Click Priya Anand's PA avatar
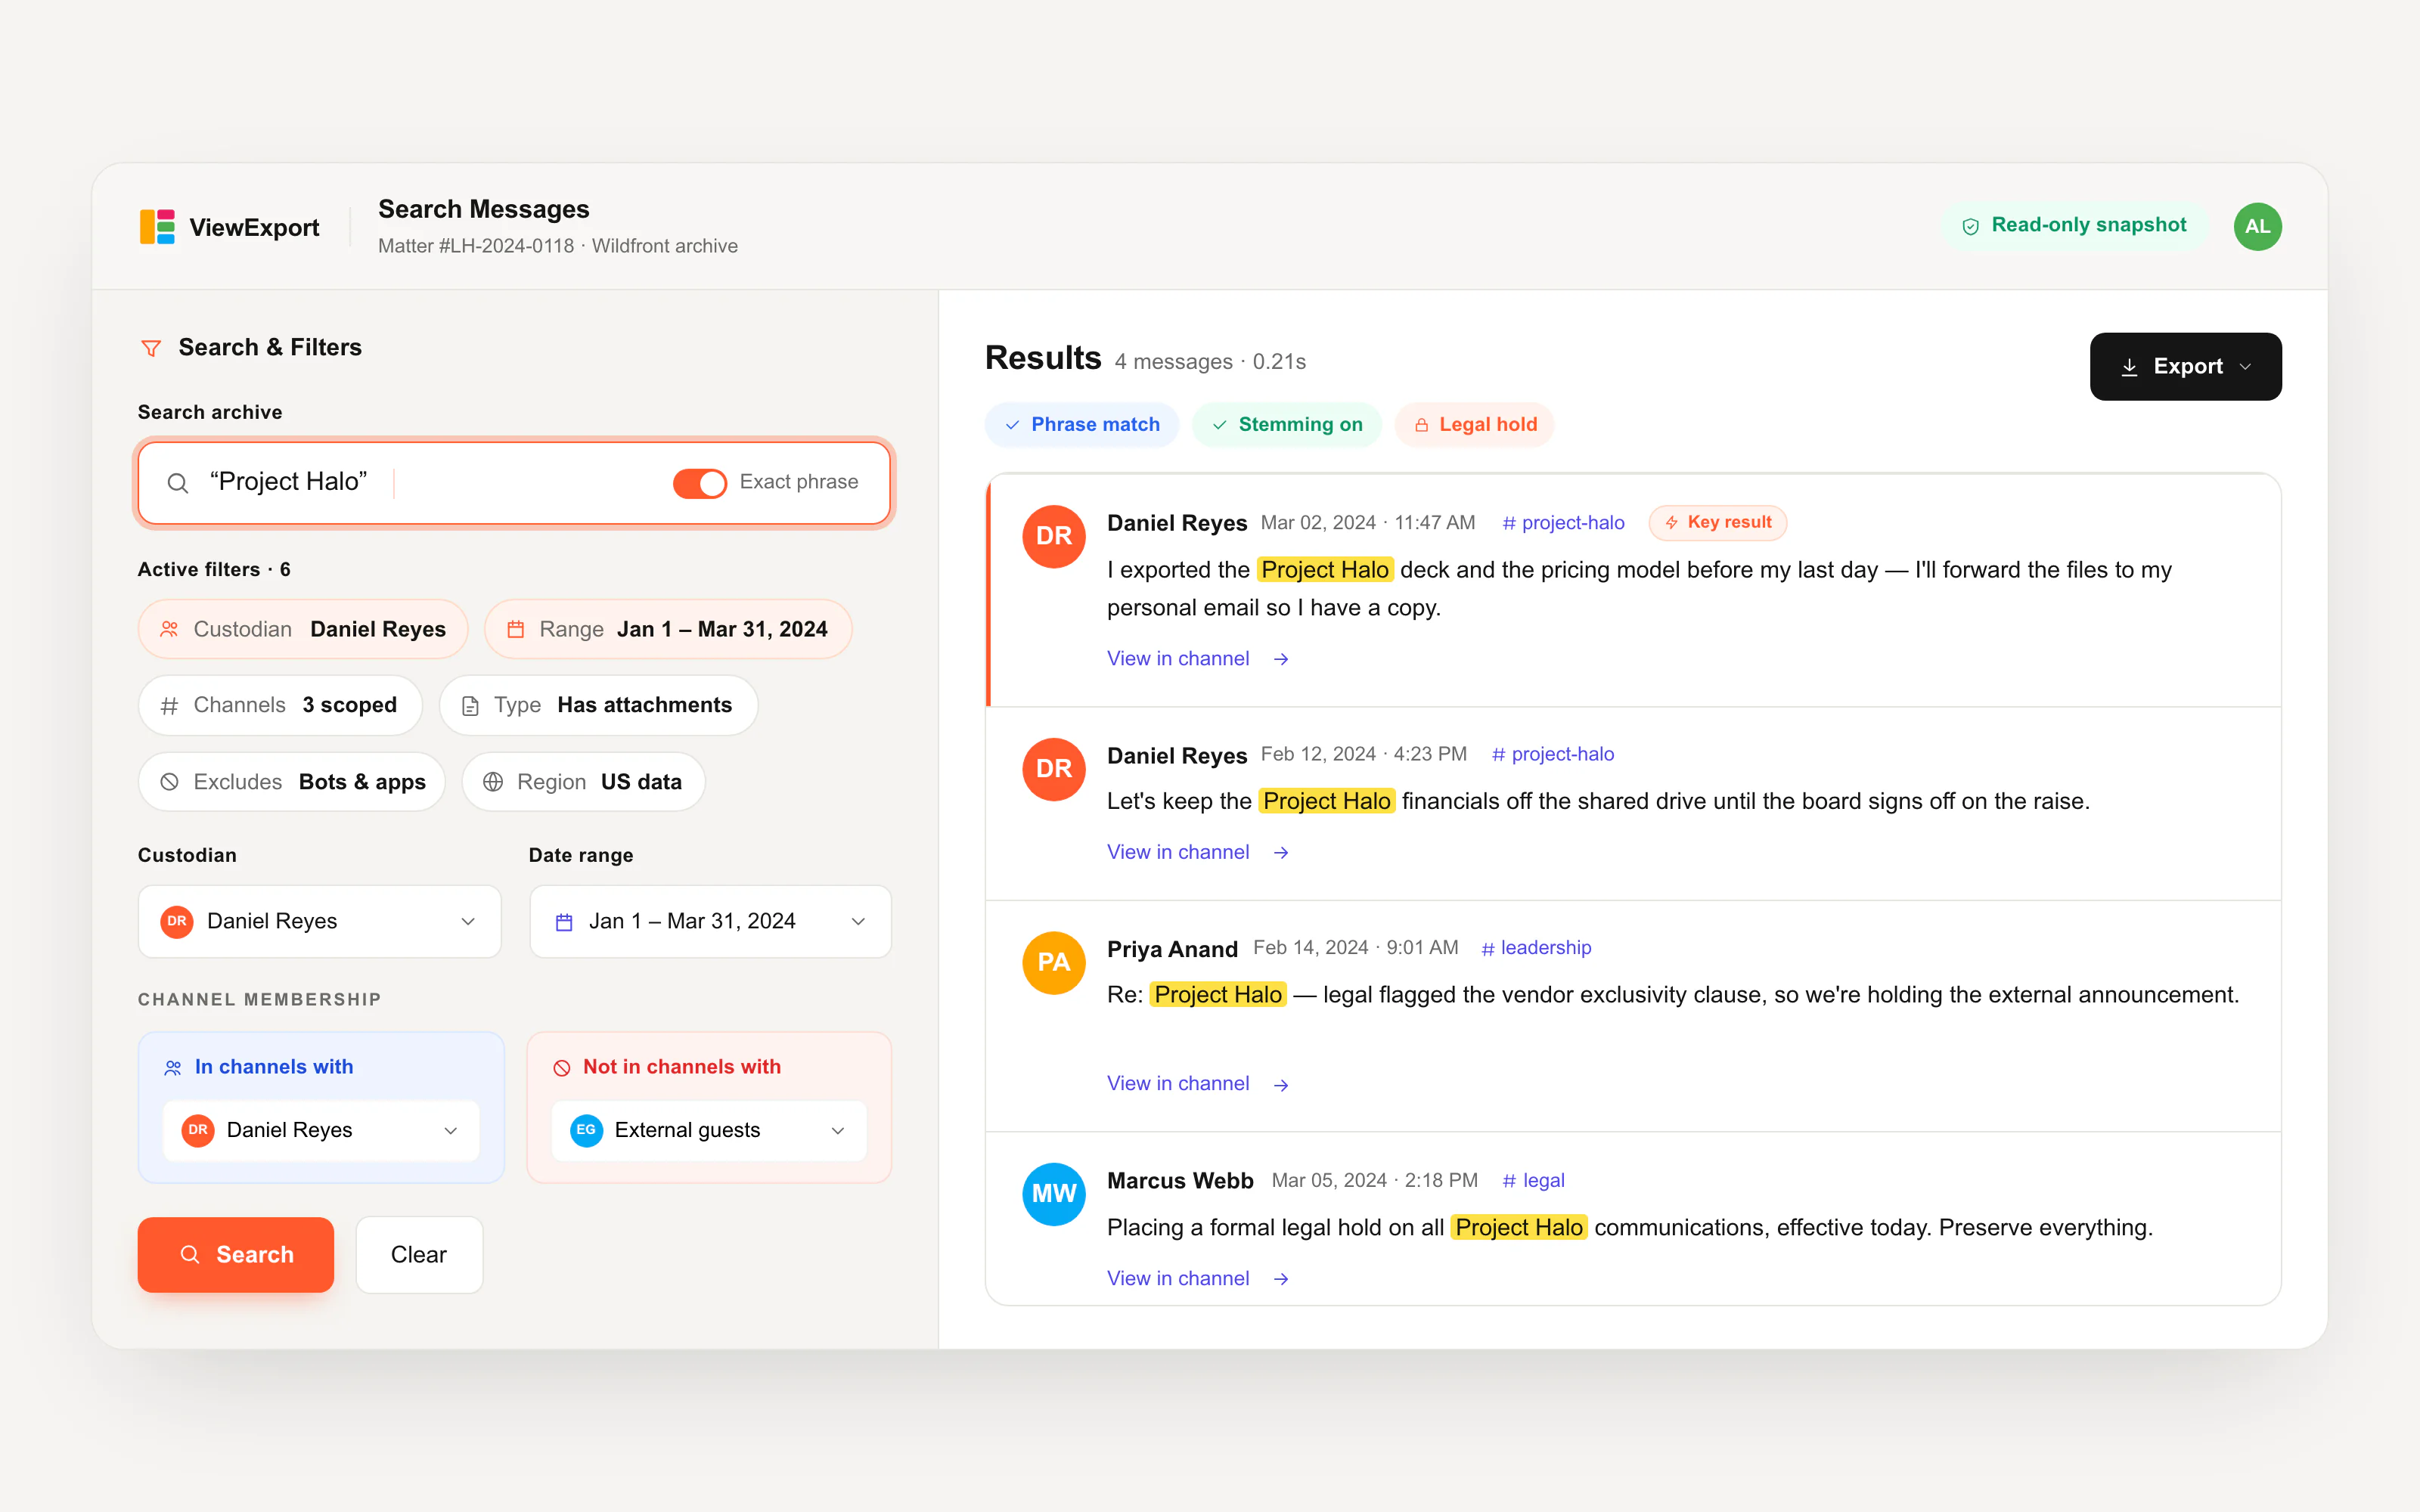 coord(1053,962)
